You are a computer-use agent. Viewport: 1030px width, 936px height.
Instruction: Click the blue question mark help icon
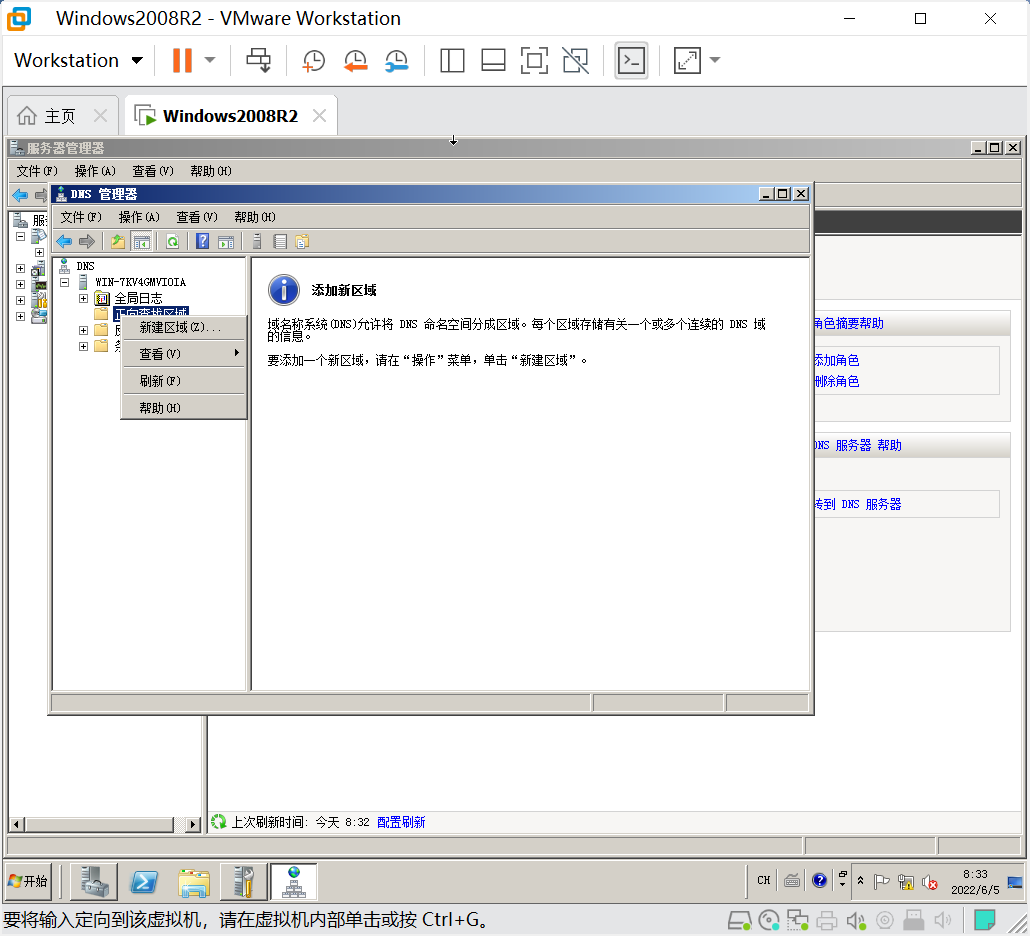pos(202,242)
